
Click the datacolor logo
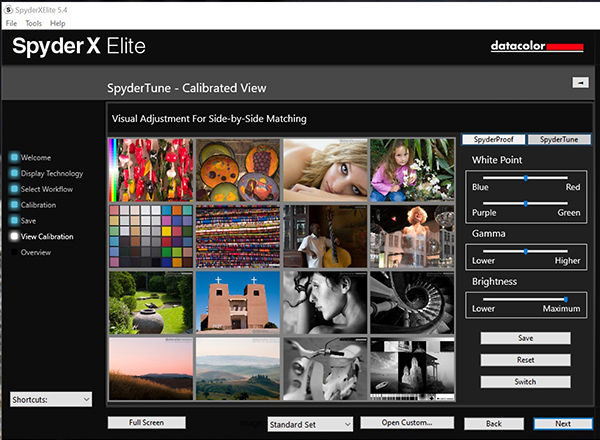tap(536, 46)
